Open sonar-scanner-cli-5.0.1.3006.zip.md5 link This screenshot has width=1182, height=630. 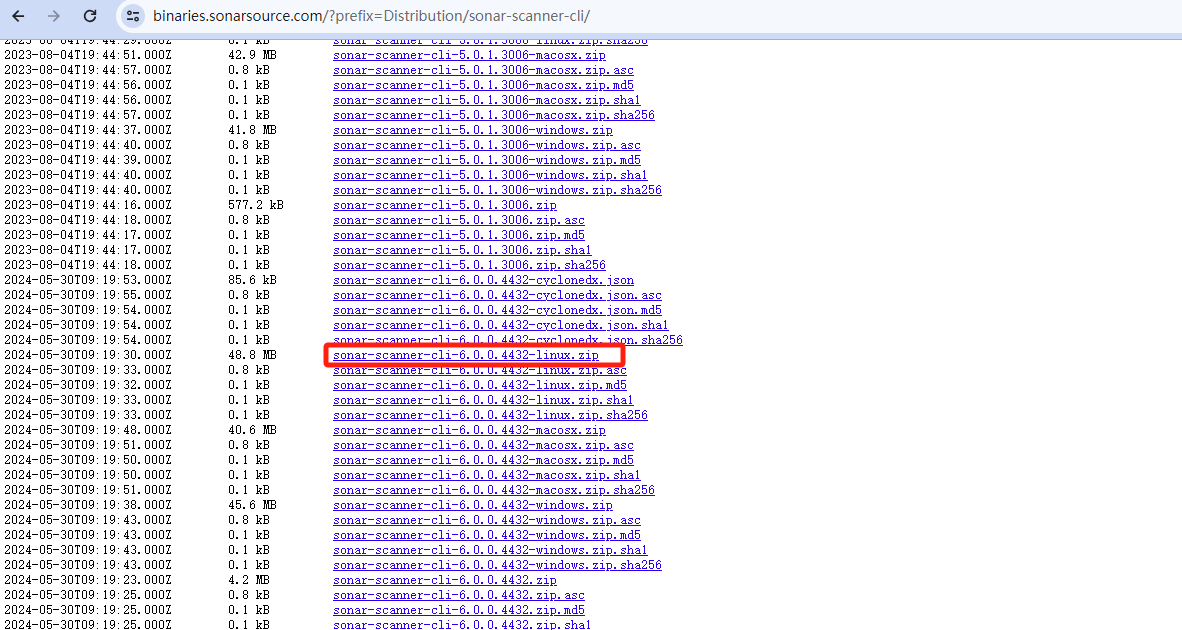(459, 235)
